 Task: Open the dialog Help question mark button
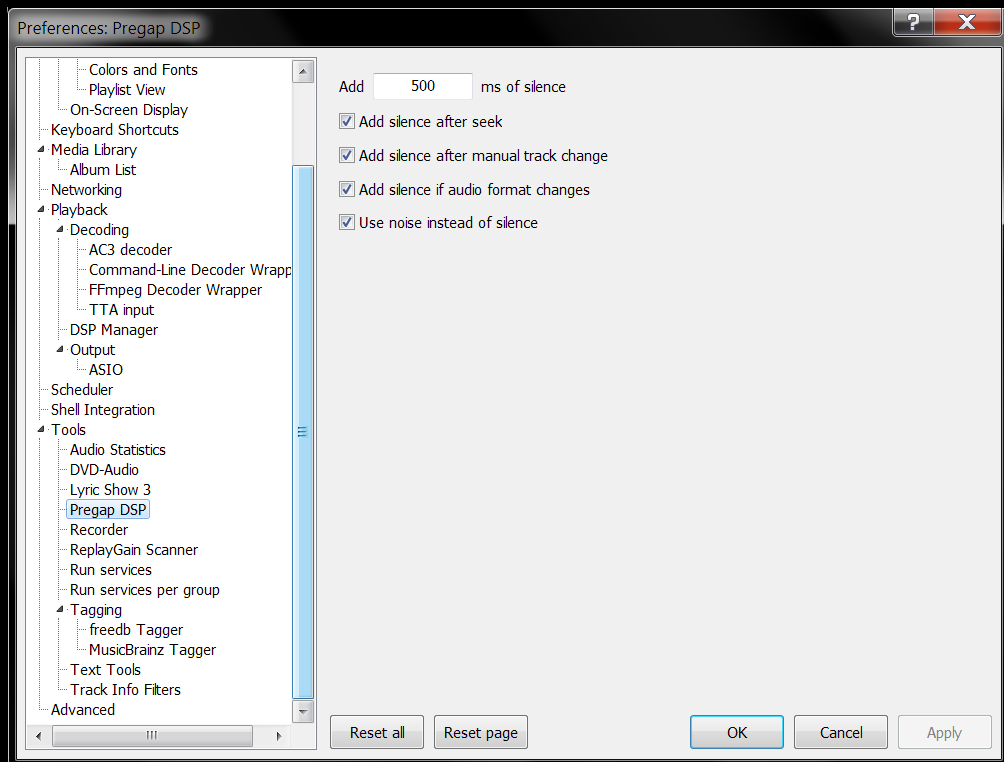tap(914, 22)
